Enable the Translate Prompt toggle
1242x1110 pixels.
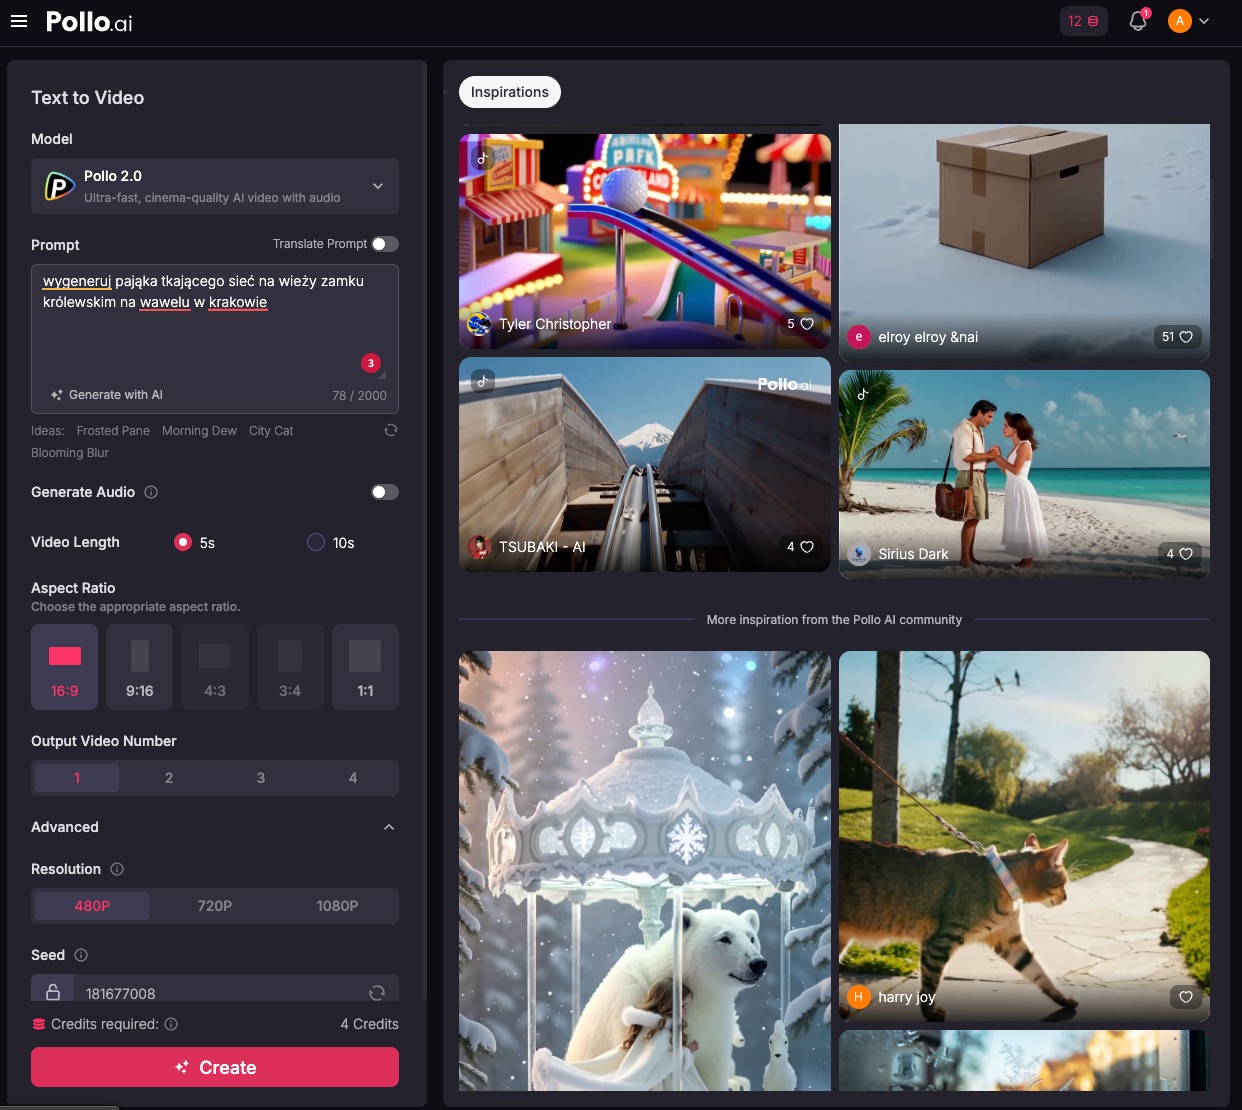tap(384, 244)
